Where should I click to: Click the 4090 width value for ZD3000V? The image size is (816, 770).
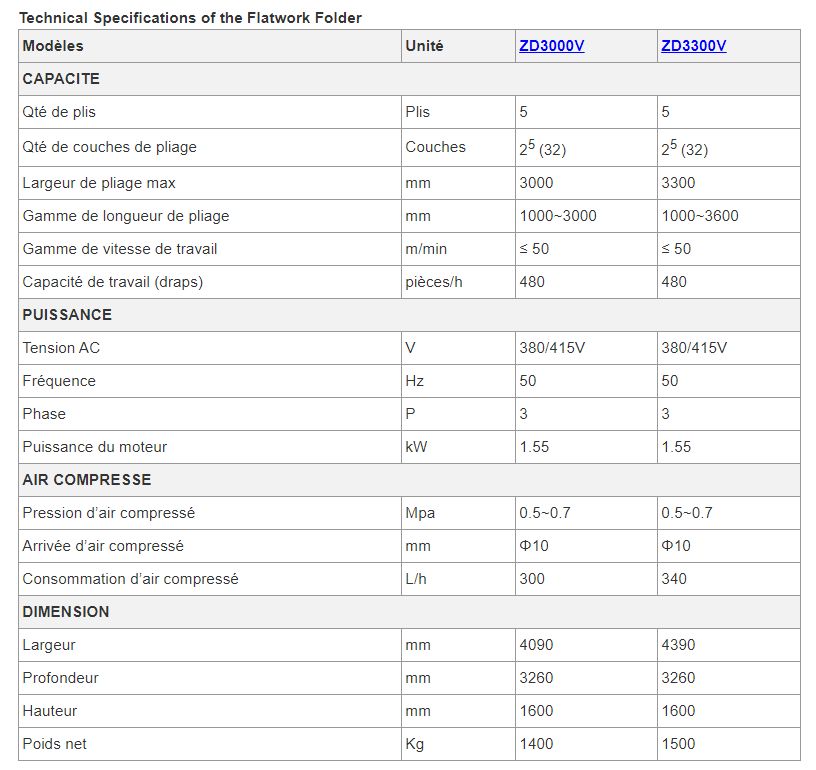(536, 645)
